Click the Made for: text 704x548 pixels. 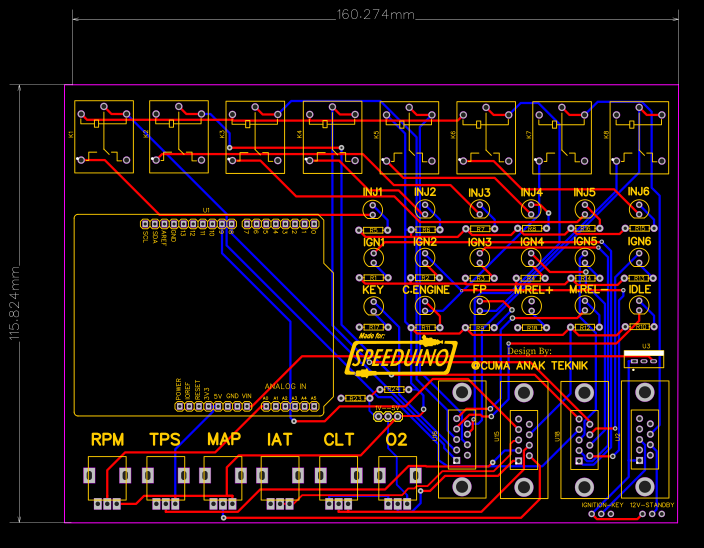point(371,335)
